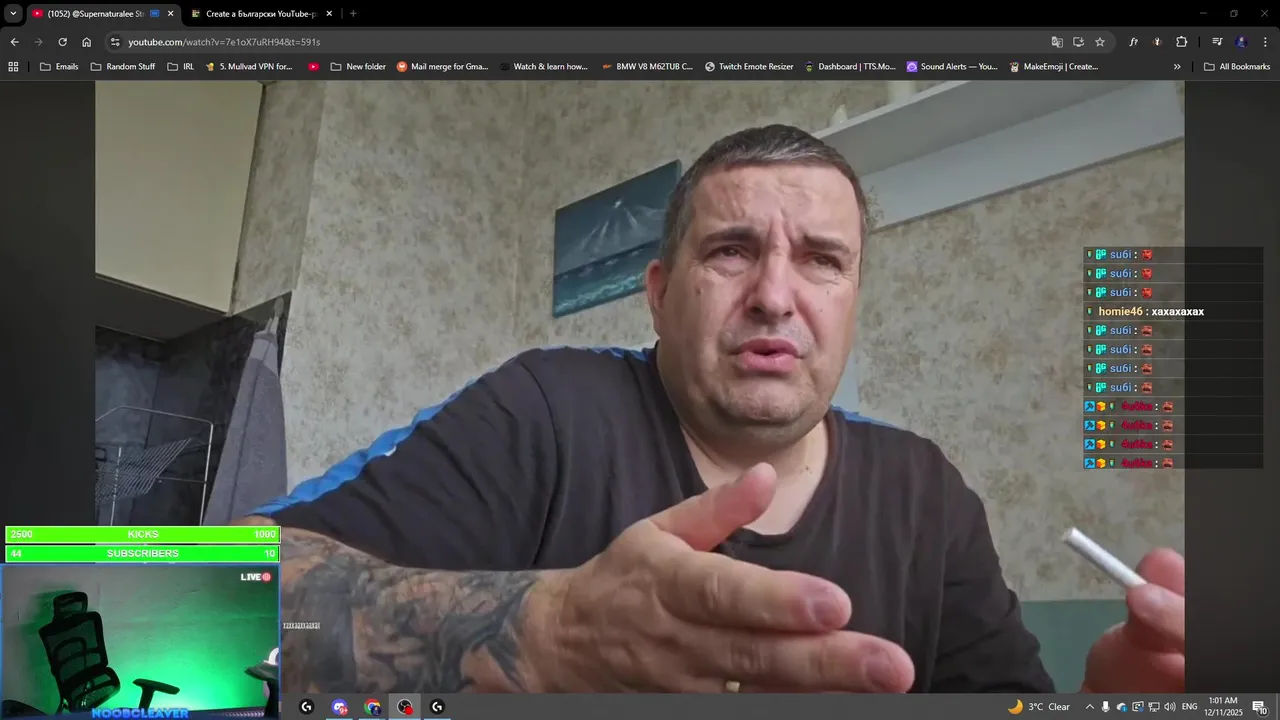Translate this page icon
The image size is (1280, 720).
(x=1057, y=42)
